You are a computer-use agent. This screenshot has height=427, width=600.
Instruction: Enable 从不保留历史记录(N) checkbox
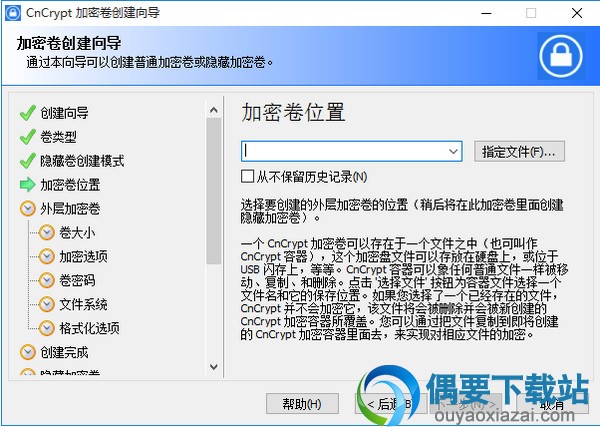coord(247,176)
